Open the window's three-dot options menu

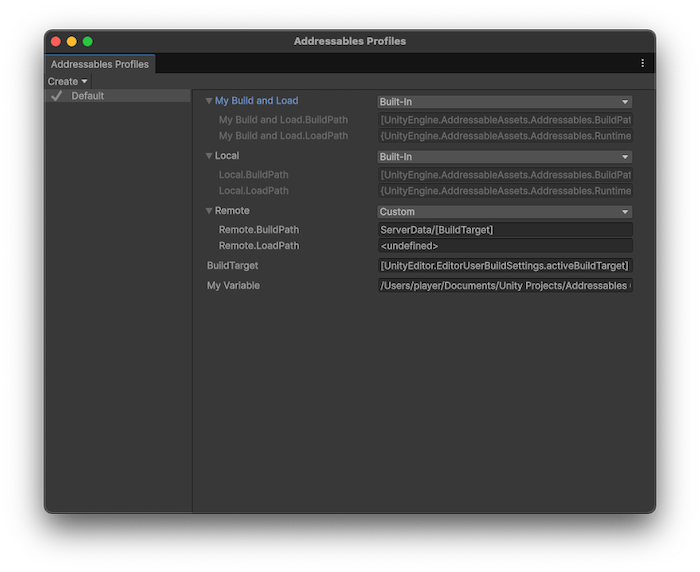(642, 63)
